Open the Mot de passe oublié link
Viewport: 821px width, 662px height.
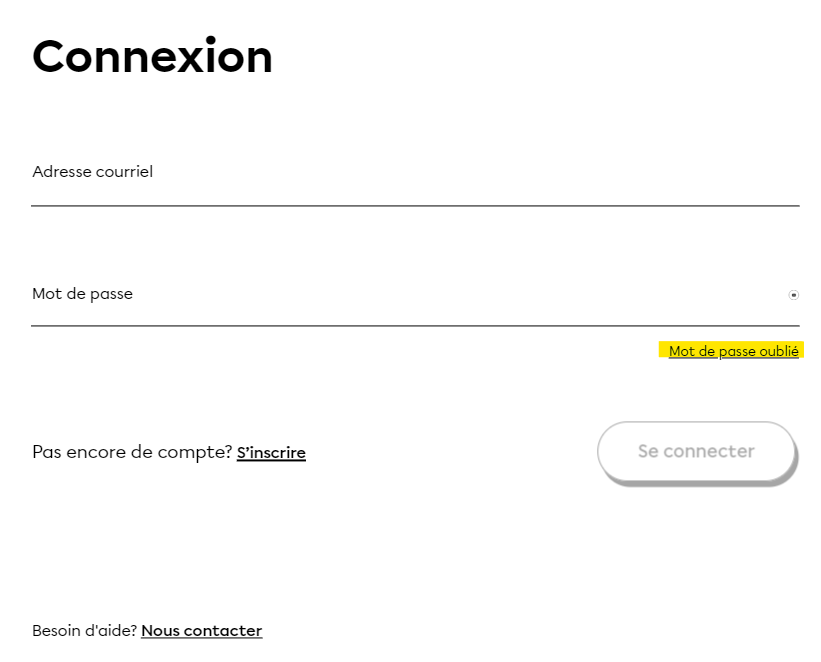coord(733,351)
